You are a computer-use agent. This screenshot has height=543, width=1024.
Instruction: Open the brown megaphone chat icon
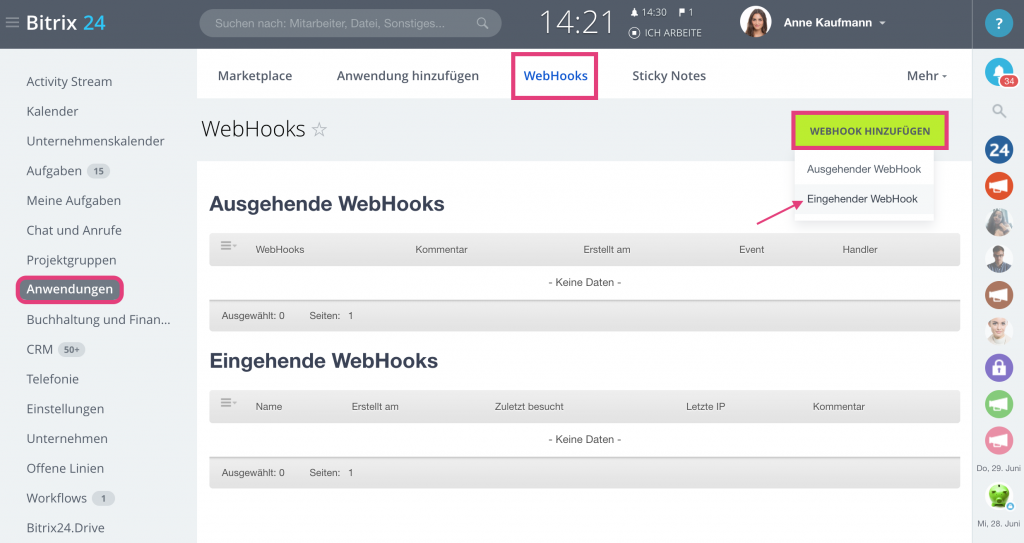click(999, 295)
